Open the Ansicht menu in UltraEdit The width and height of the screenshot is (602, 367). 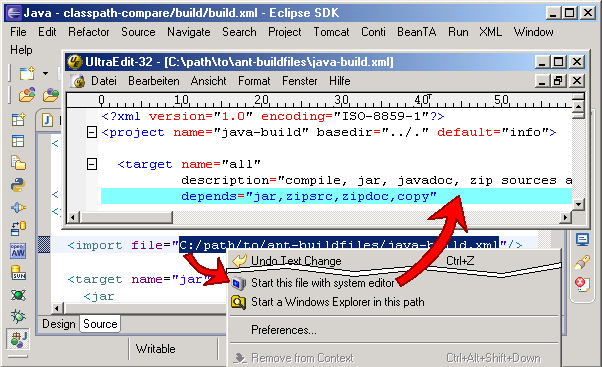(x=208, y=81)
